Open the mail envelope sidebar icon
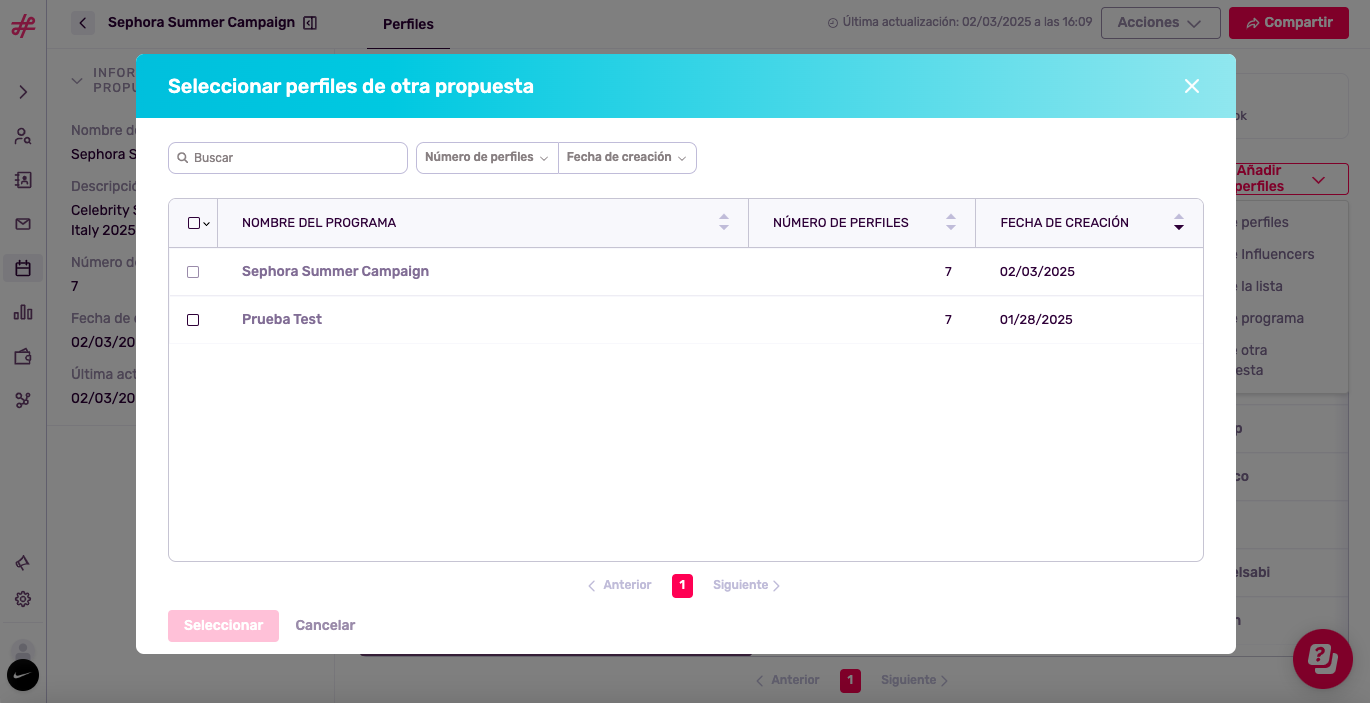Screen dimensions: 1370x703 pos(23,224)
